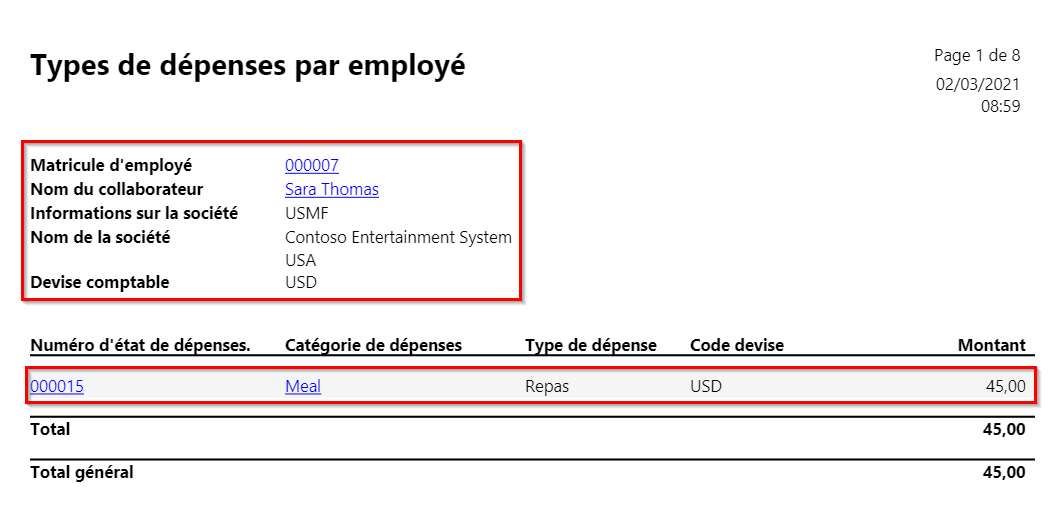
Task: Click the report time 08:59
Action: coord(1001,106)
